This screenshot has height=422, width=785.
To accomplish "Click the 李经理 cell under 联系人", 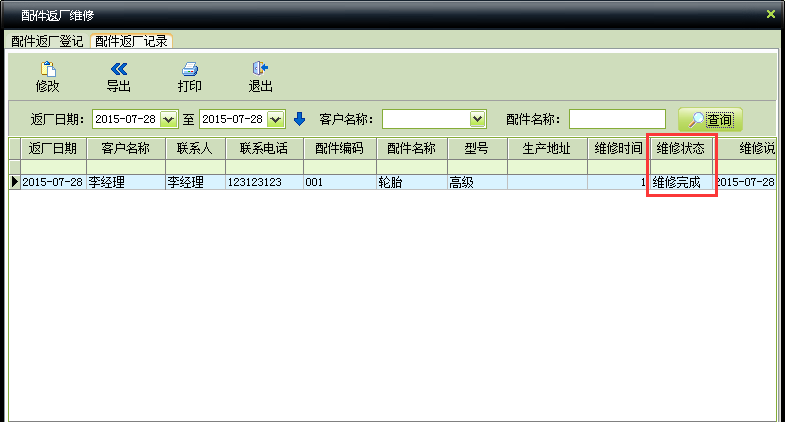I will 196,182.
